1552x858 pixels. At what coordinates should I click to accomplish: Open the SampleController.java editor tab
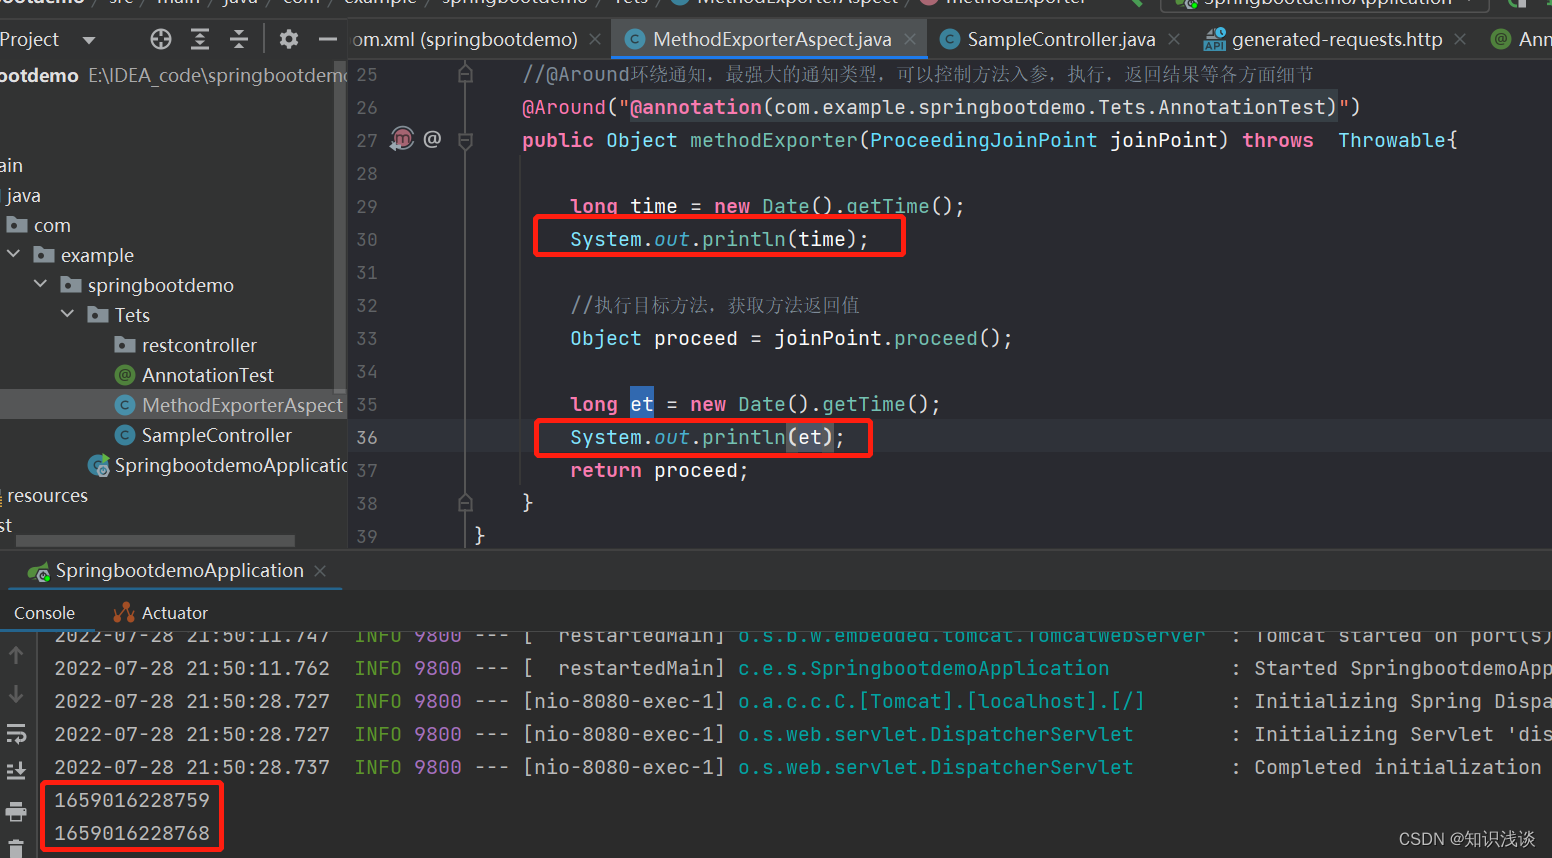tap(1061, 39)
